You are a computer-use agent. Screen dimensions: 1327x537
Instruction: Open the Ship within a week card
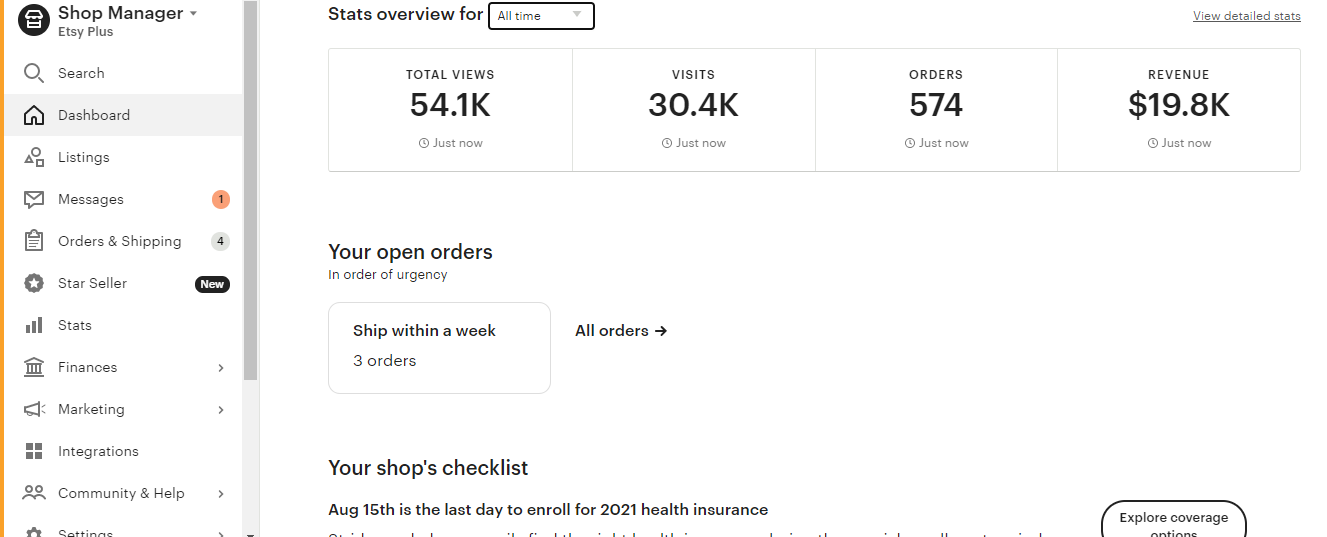tap(439, 348)
